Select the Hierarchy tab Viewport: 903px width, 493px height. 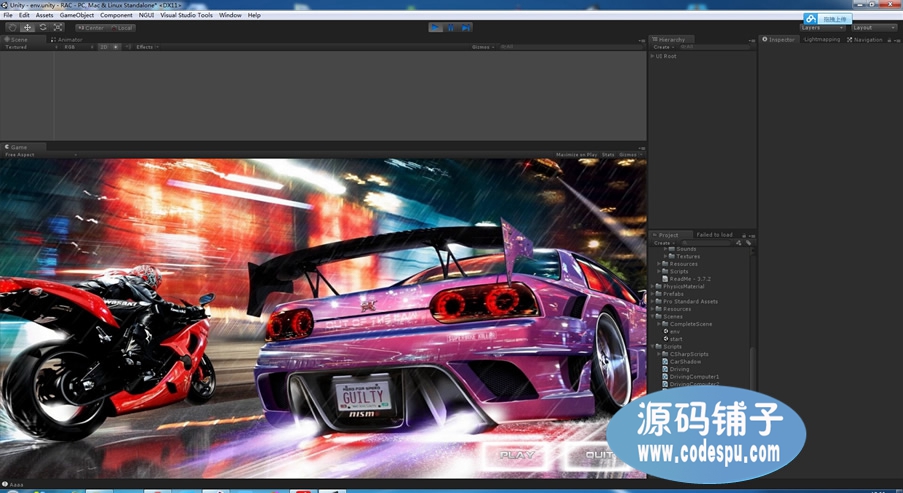(x=671, y=39)
